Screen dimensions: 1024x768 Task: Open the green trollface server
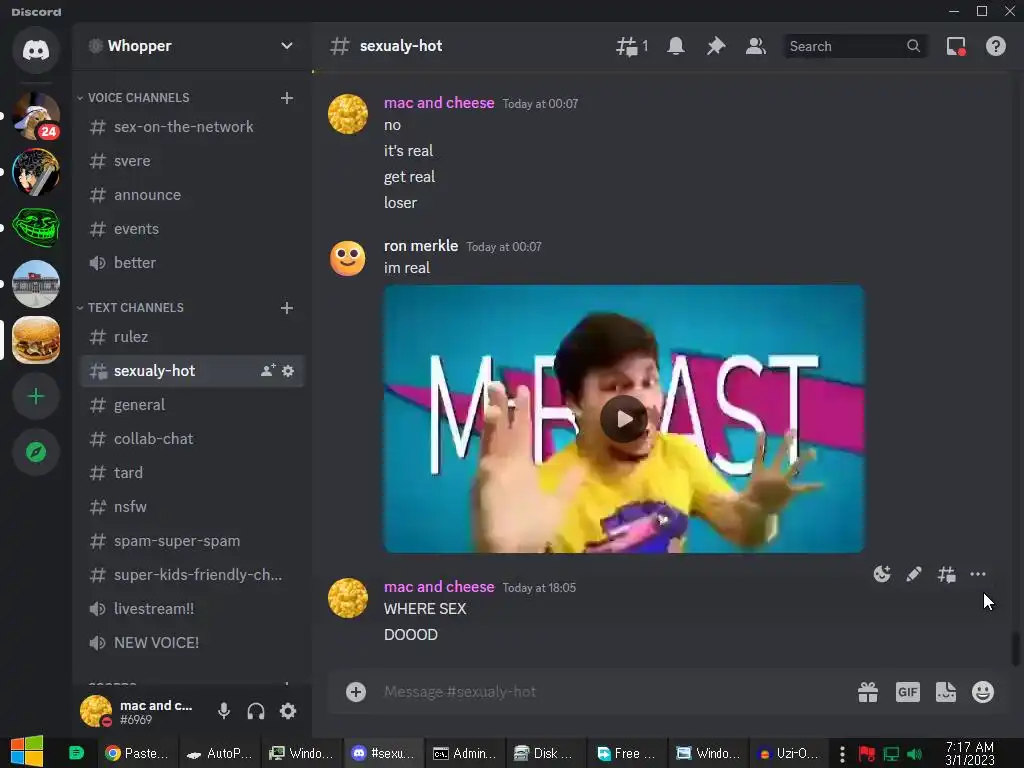click(36, 227)
